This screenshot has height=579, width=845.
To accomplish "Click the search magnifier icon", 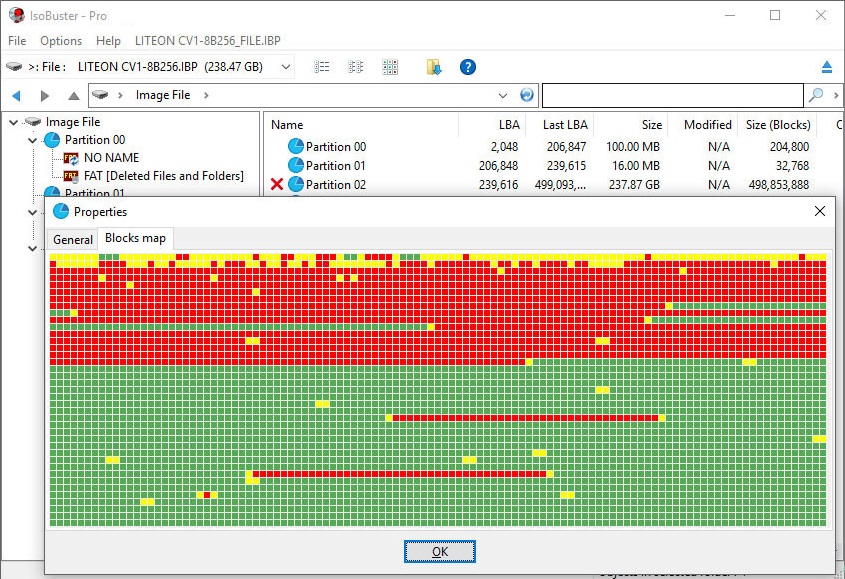I will click(x=816, y=95).
